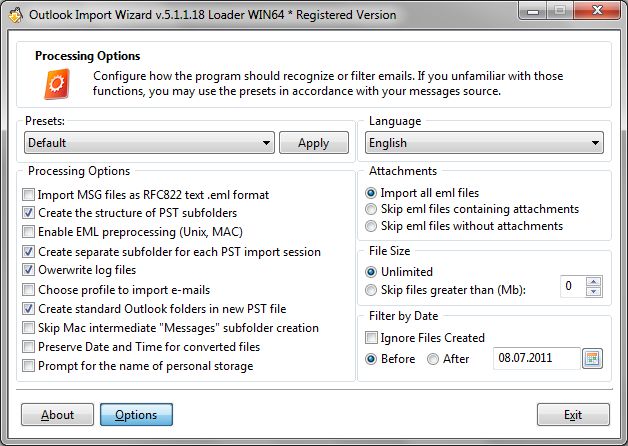Viewport: 628px width, 446px height.
Task: Click the Options button
Action: pyautogui.click(x=136, y=415)
